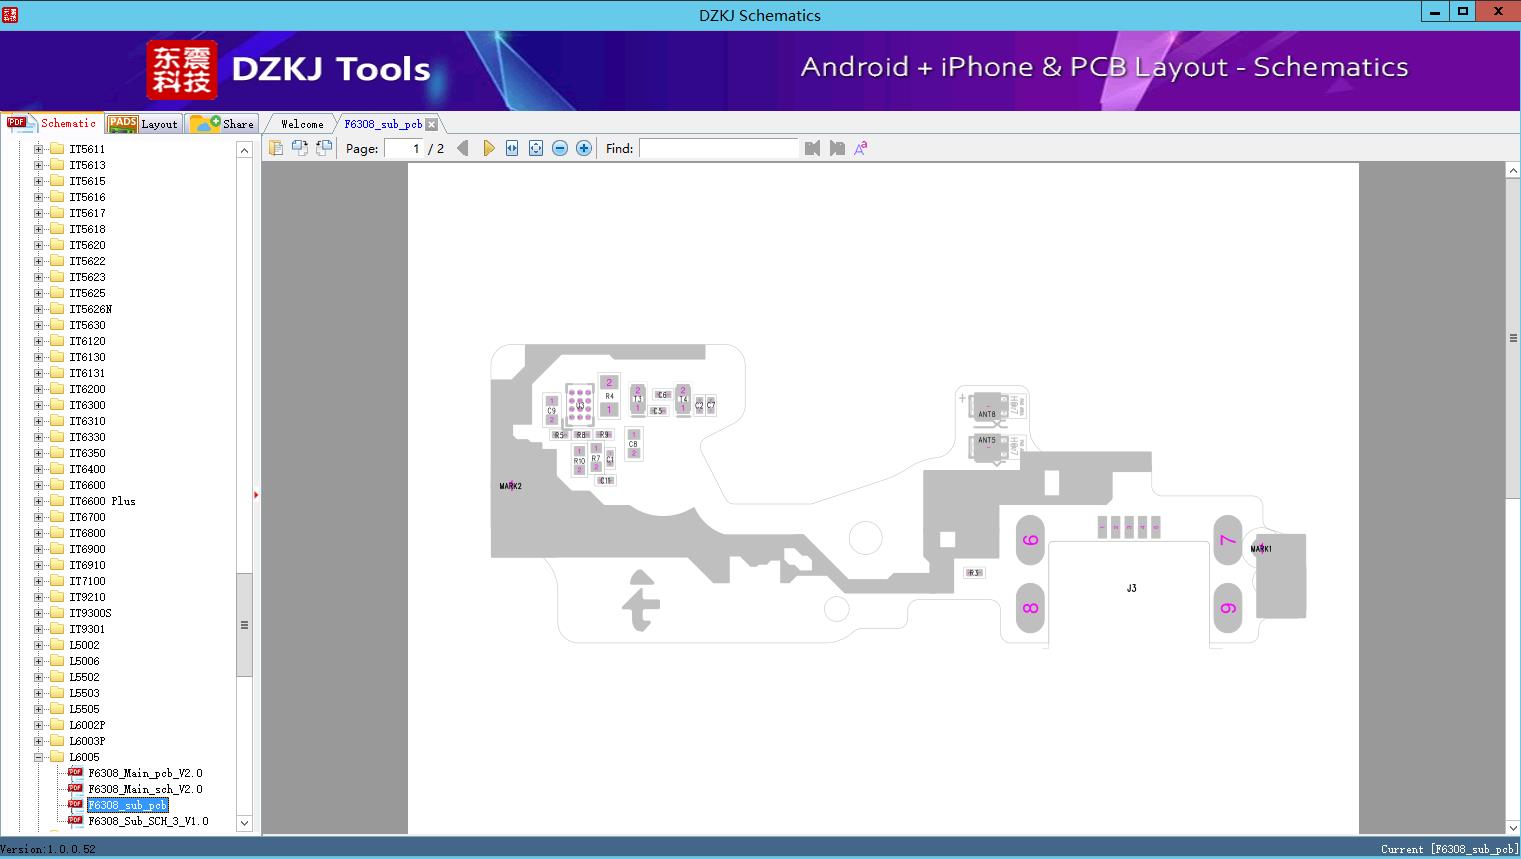Select the L5002 folder

(x=84, y=645)
